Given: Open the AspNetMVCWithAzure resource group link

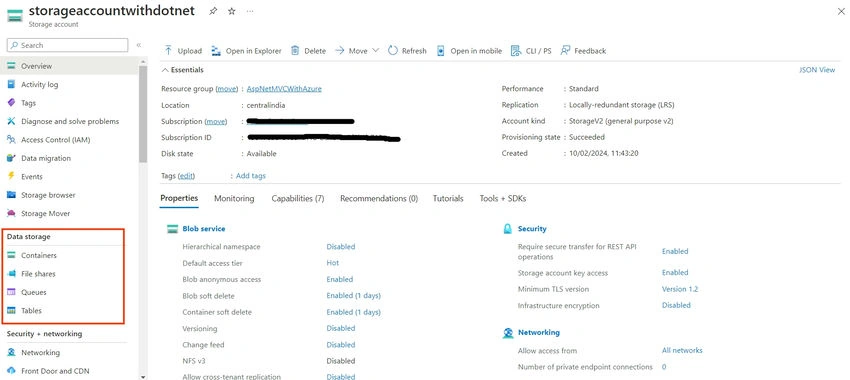Looking at the screenshot, I should click(284, 88).
